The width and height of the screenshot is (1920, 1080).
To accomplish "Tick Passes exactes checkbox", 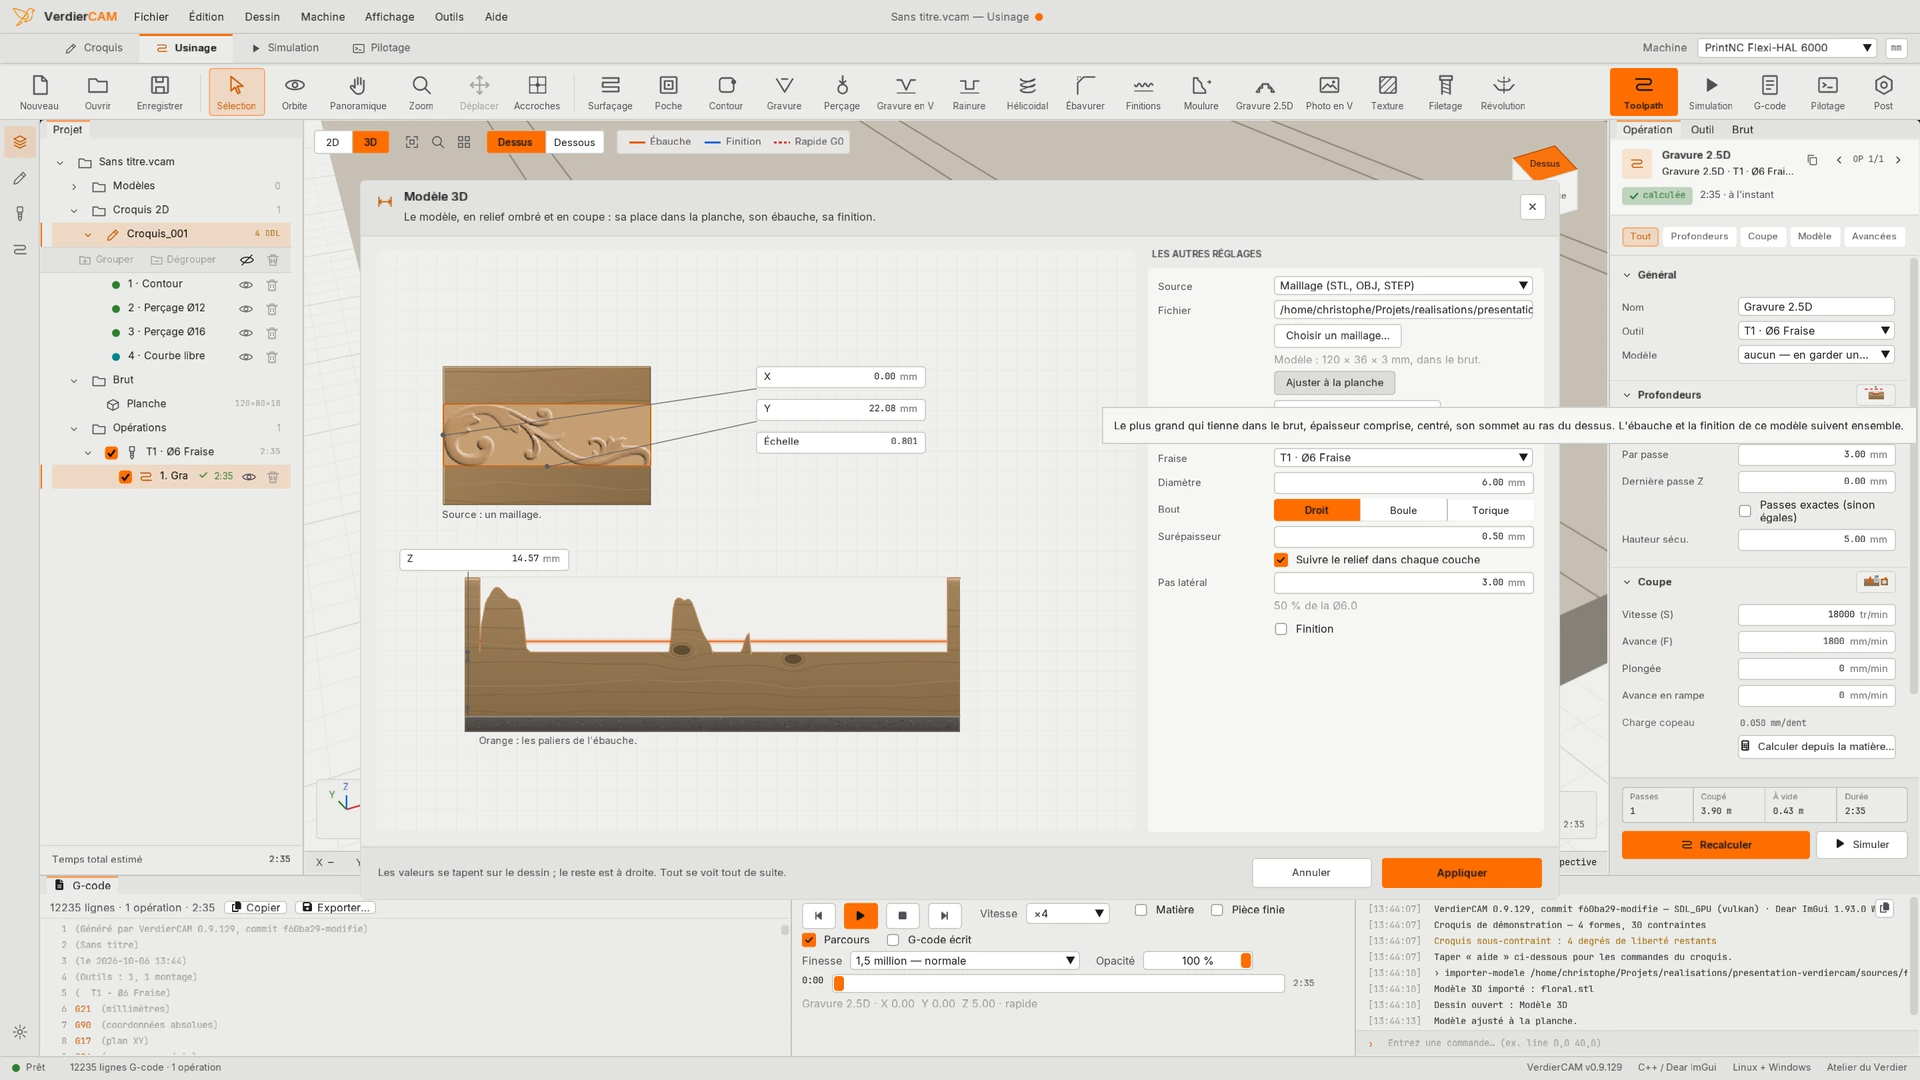I will point(1745,511).
